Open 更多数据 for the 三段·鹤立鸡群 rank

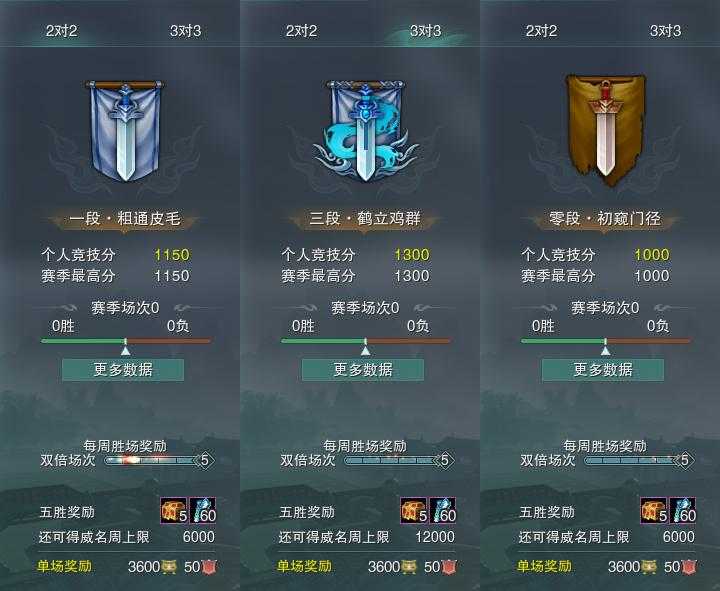pos(363,370)
